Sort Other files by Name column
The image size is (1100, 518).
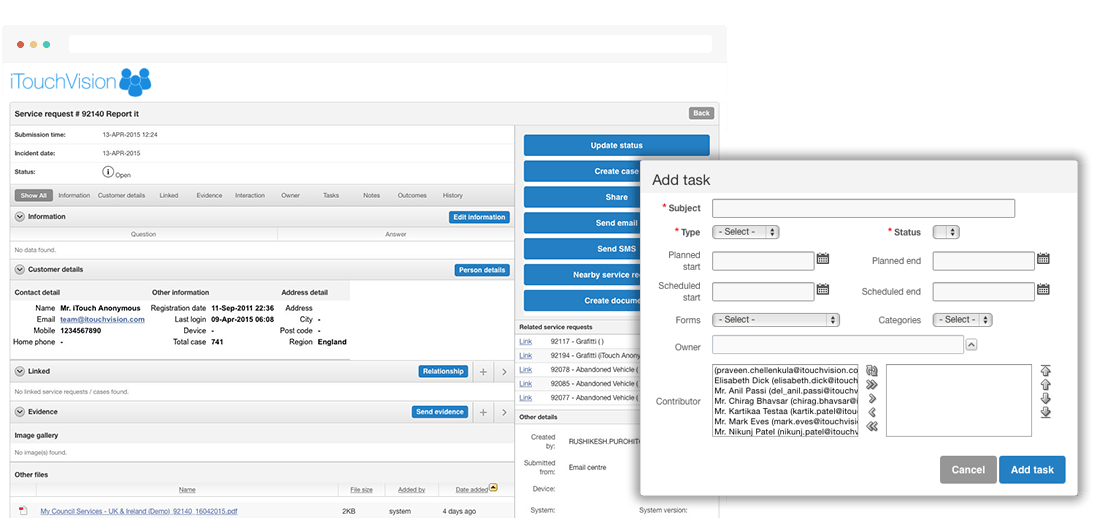(x=187, y=490)
